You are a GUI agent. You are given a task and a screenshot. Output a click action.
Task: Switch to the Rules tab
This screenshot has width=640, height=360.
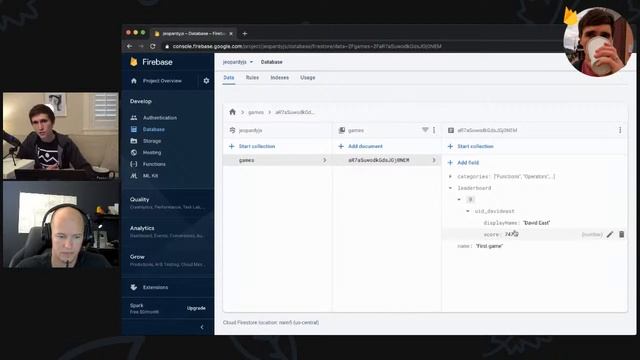pyautogui.click(x=252, y=78)
